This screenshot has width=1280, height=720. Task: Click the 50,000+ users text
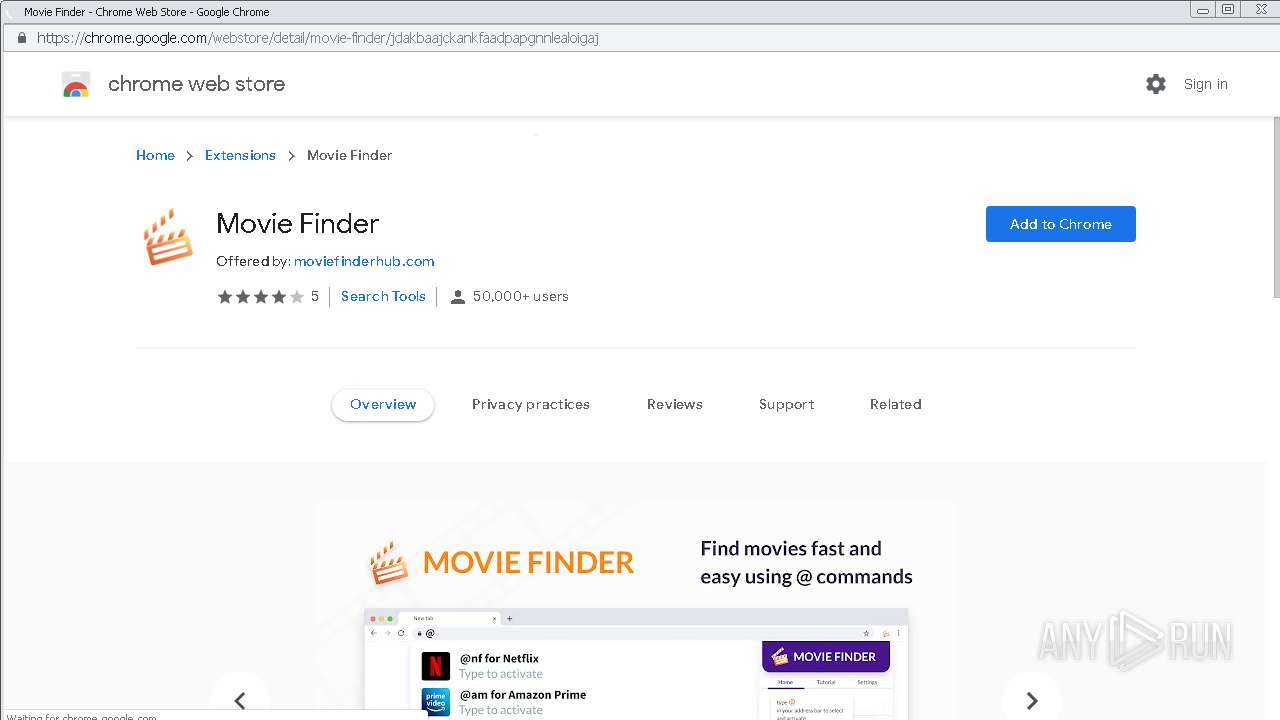point(521,296)
